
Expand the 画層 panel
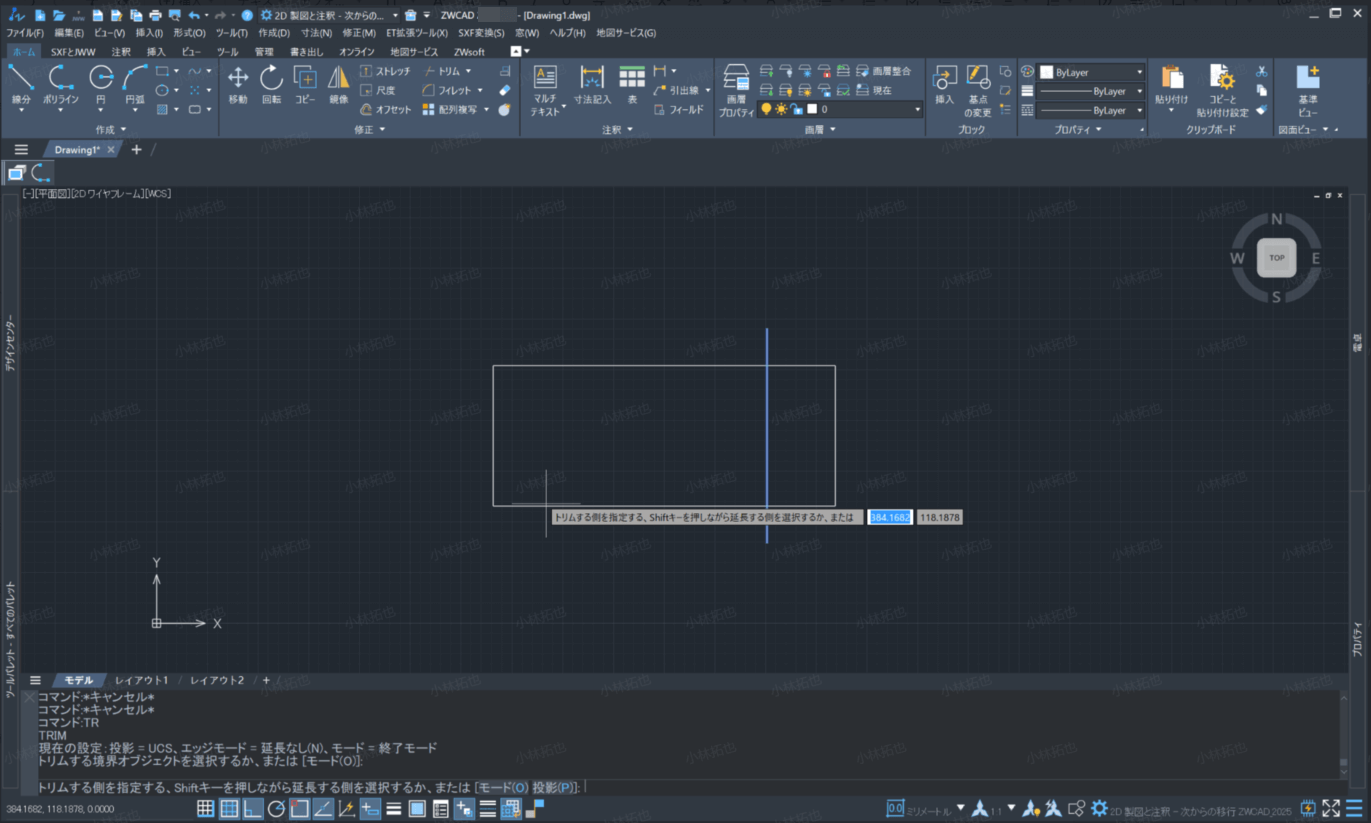(820, 130)
